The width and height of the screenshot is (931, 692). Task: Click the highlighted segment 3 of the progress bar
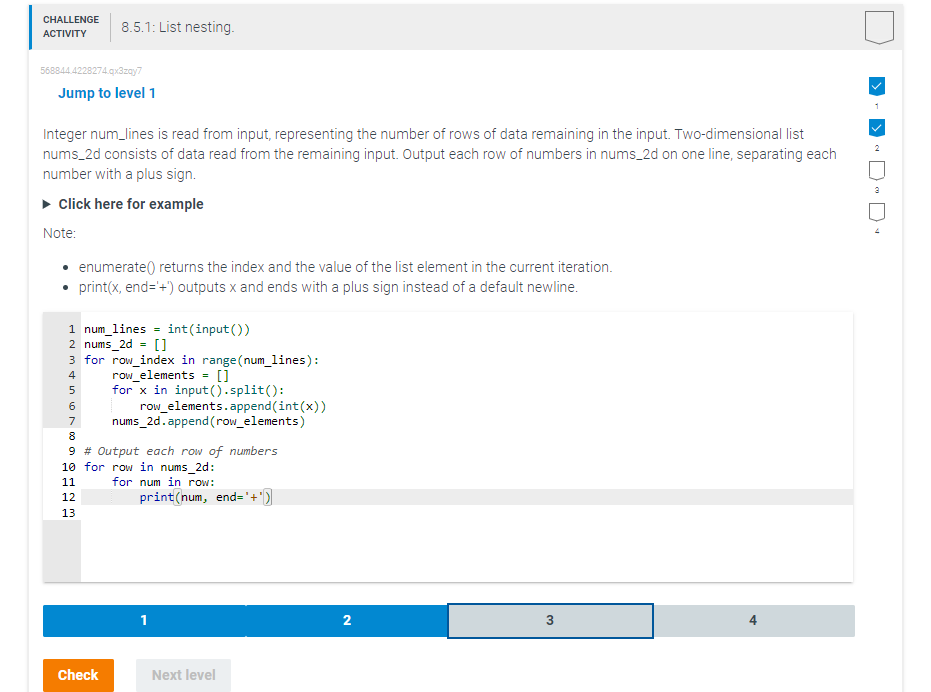[x=550, y=620]
